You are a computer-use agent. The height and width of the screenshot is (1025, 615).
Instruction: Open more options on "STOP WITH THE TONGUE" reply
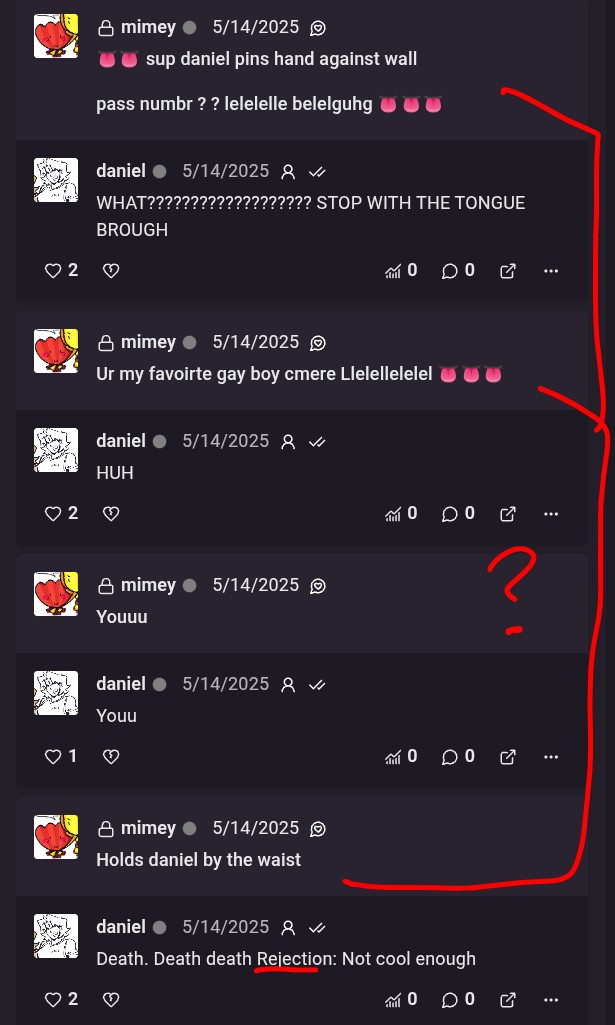[551, 271]
